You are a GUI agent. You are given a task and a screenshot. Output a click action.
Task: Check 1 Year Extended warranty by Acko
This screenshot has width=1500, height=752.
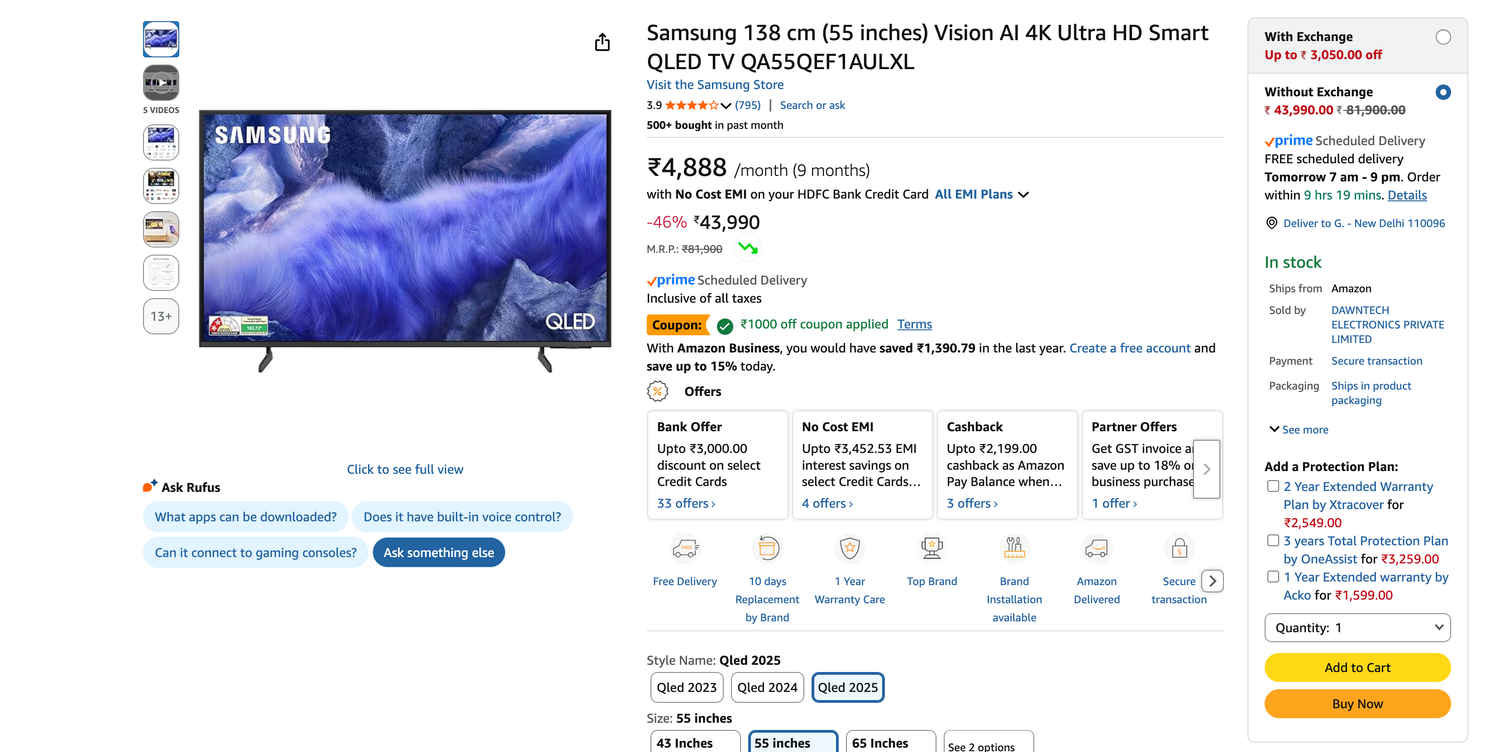(x=1273, y=576)
